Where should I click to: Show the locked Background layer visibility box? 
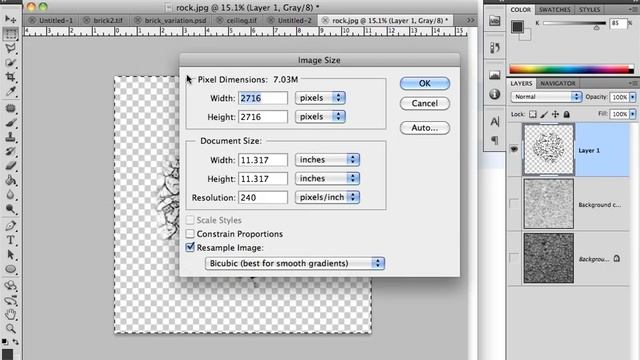point(514,258)
